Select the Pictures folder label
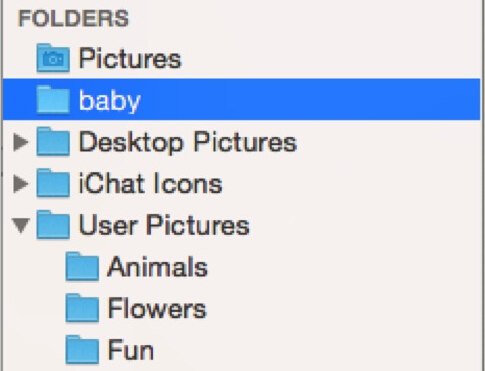Screen dimensions: 485x371 130,59
